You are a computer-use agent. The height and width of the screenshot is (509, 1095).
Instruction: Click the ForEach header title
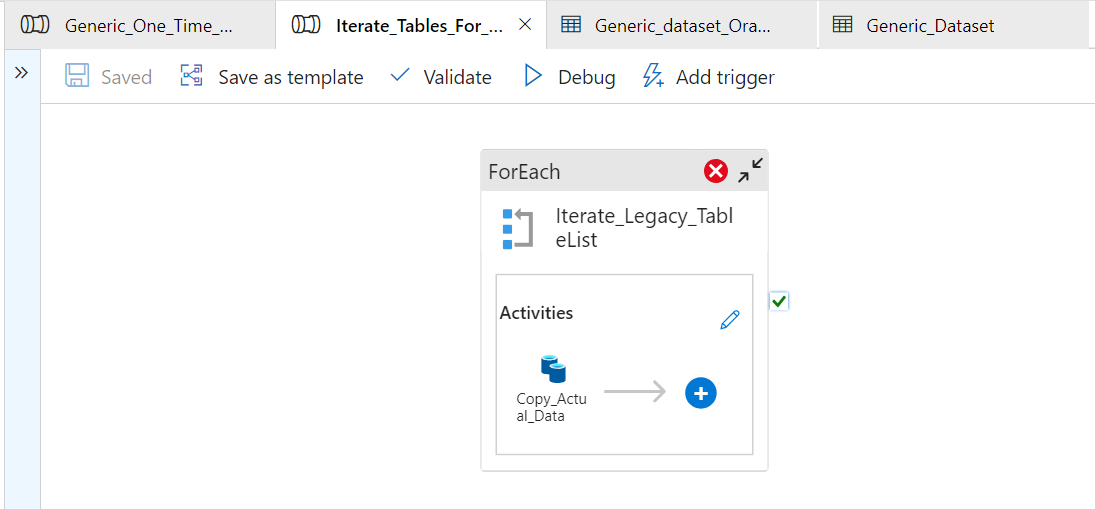524,171
